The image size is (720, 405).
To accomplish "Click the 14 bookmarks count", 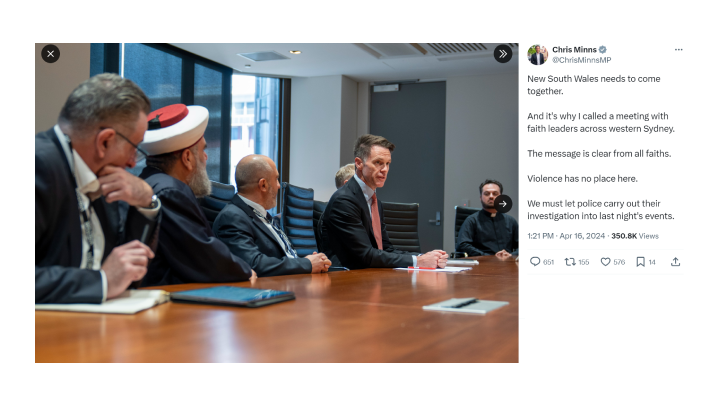I will [x=652, y=262].
